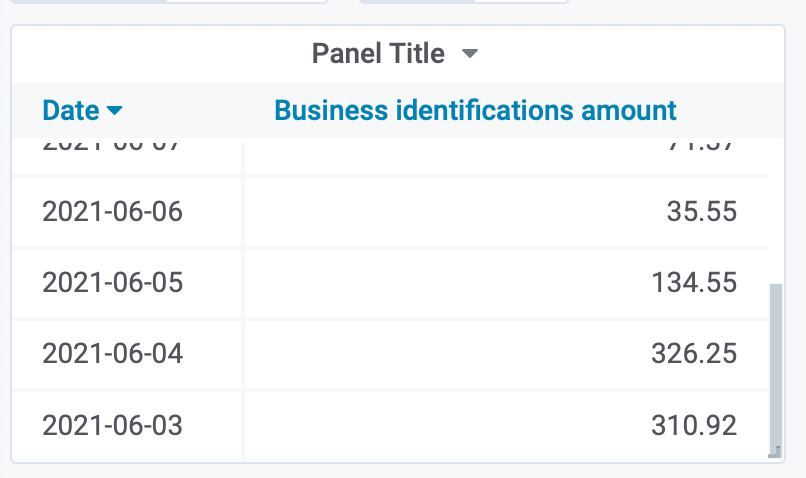Select the 2021-06-04 date cell
The height and width of the screenshot is (478, 806).
click(x=113, y=353)
